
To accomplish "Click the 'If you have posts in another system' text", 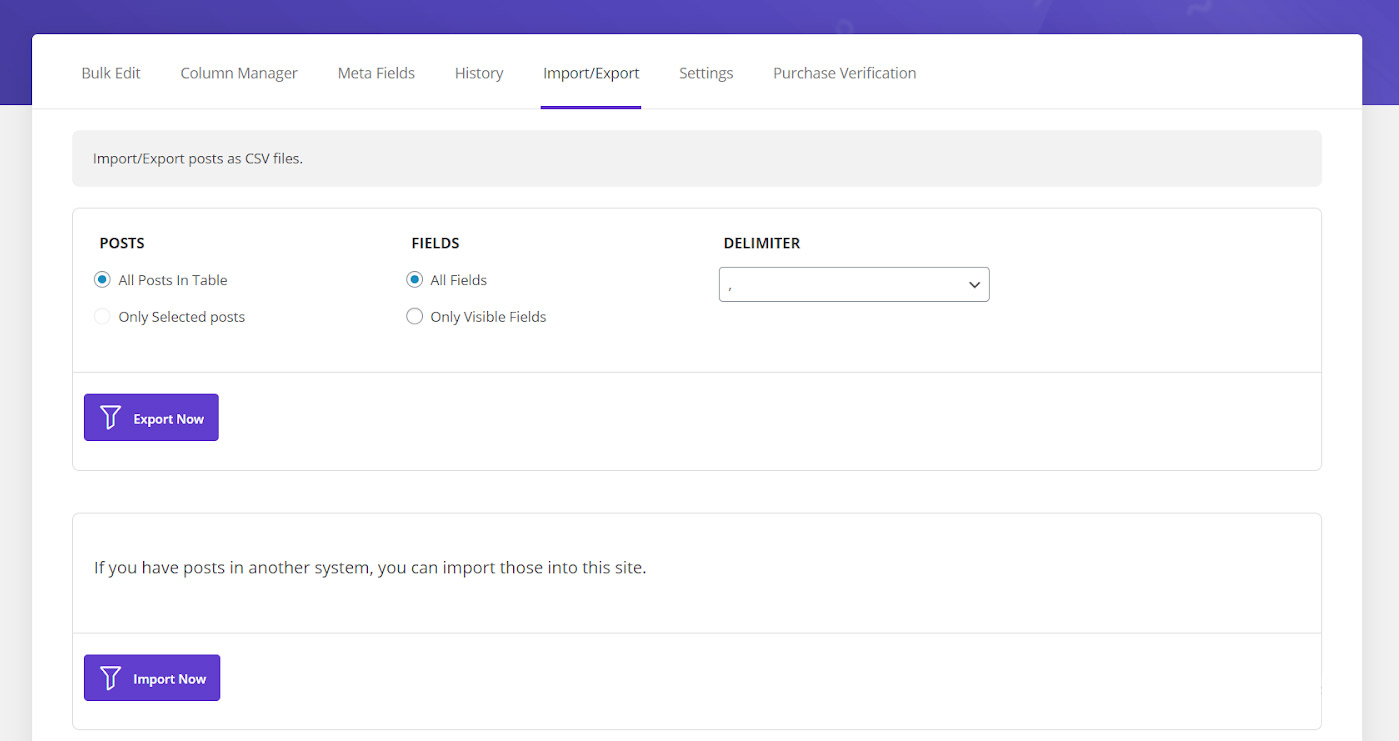I will click(370, 567).
